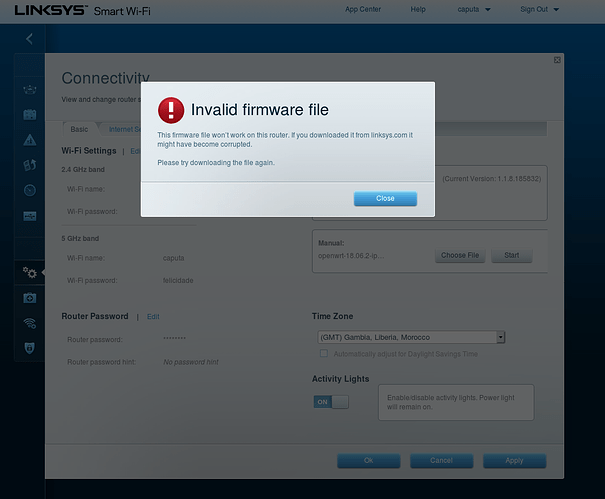Expand the Sign Out dropdown arrow
The width and height of the screenshot is (605, 499).
coord(556,10)
